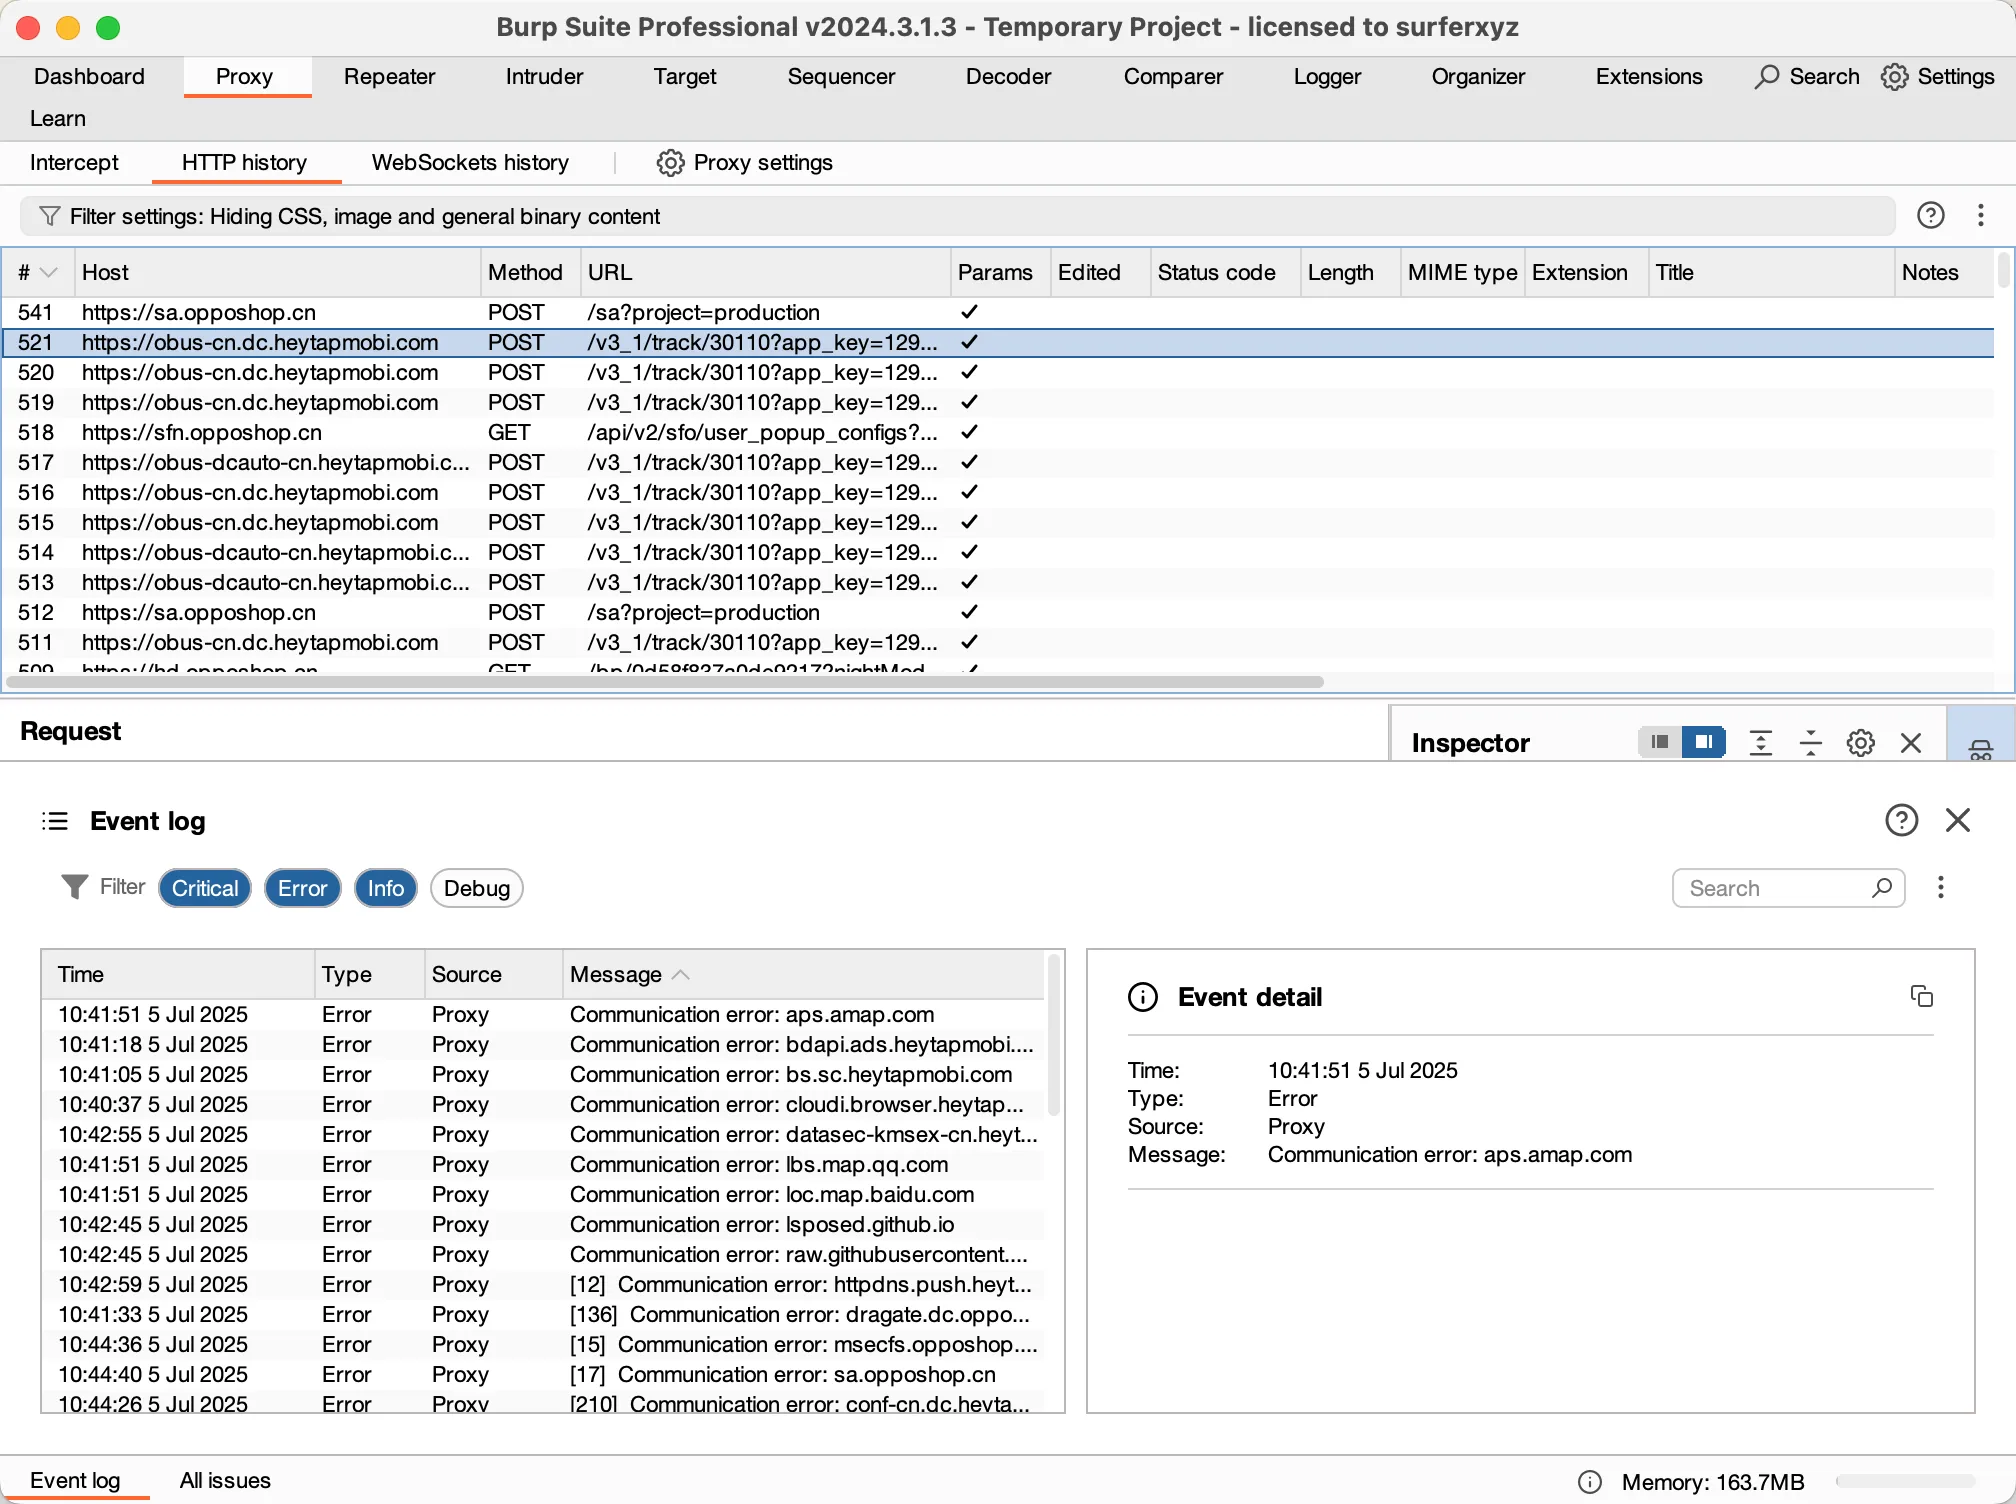Click the Filter settings bar
This screenshot has height=1504, width=2016.
957,216
